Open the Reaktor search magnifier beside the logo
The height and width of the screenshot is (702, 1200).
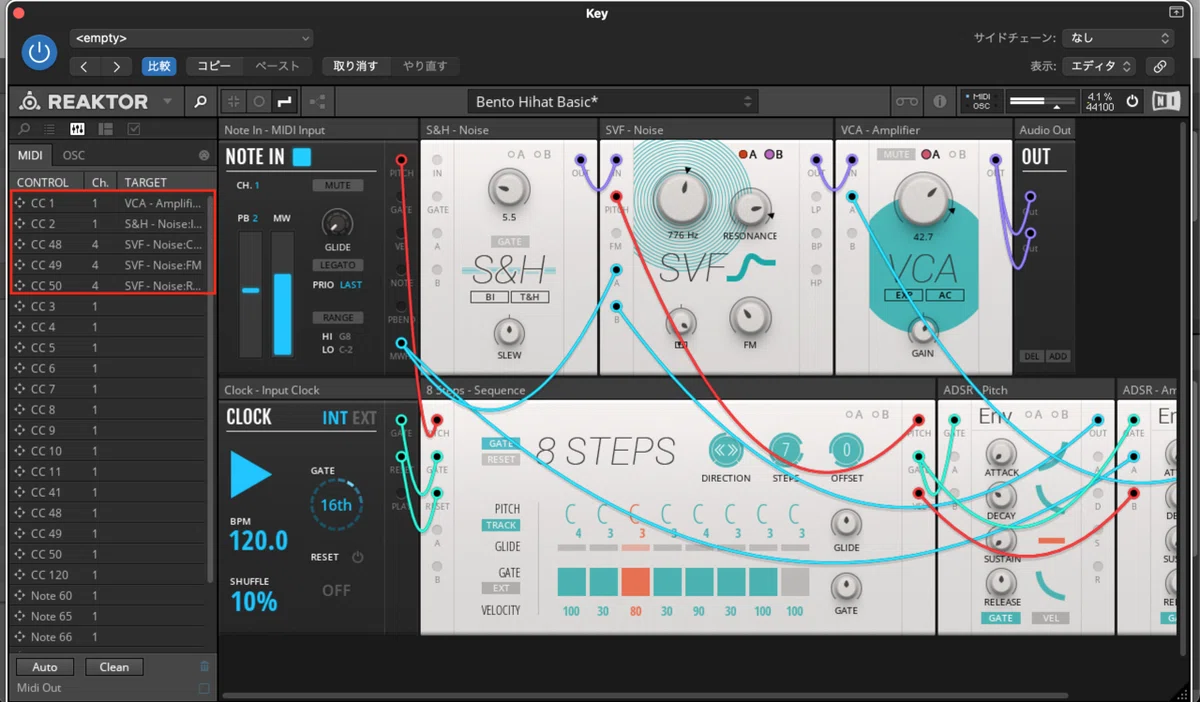click(200, 101)
